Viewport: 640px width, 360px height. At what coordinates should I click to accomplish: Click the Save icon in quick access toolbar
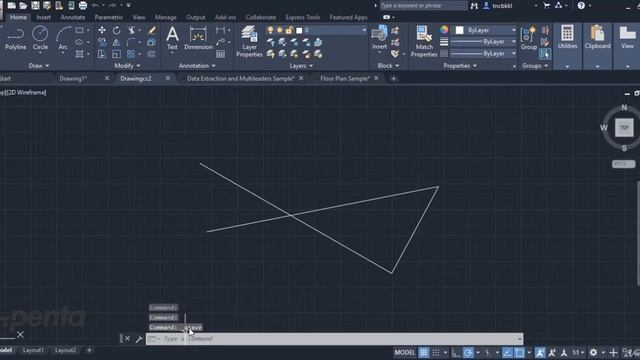[x=36, y=5]
